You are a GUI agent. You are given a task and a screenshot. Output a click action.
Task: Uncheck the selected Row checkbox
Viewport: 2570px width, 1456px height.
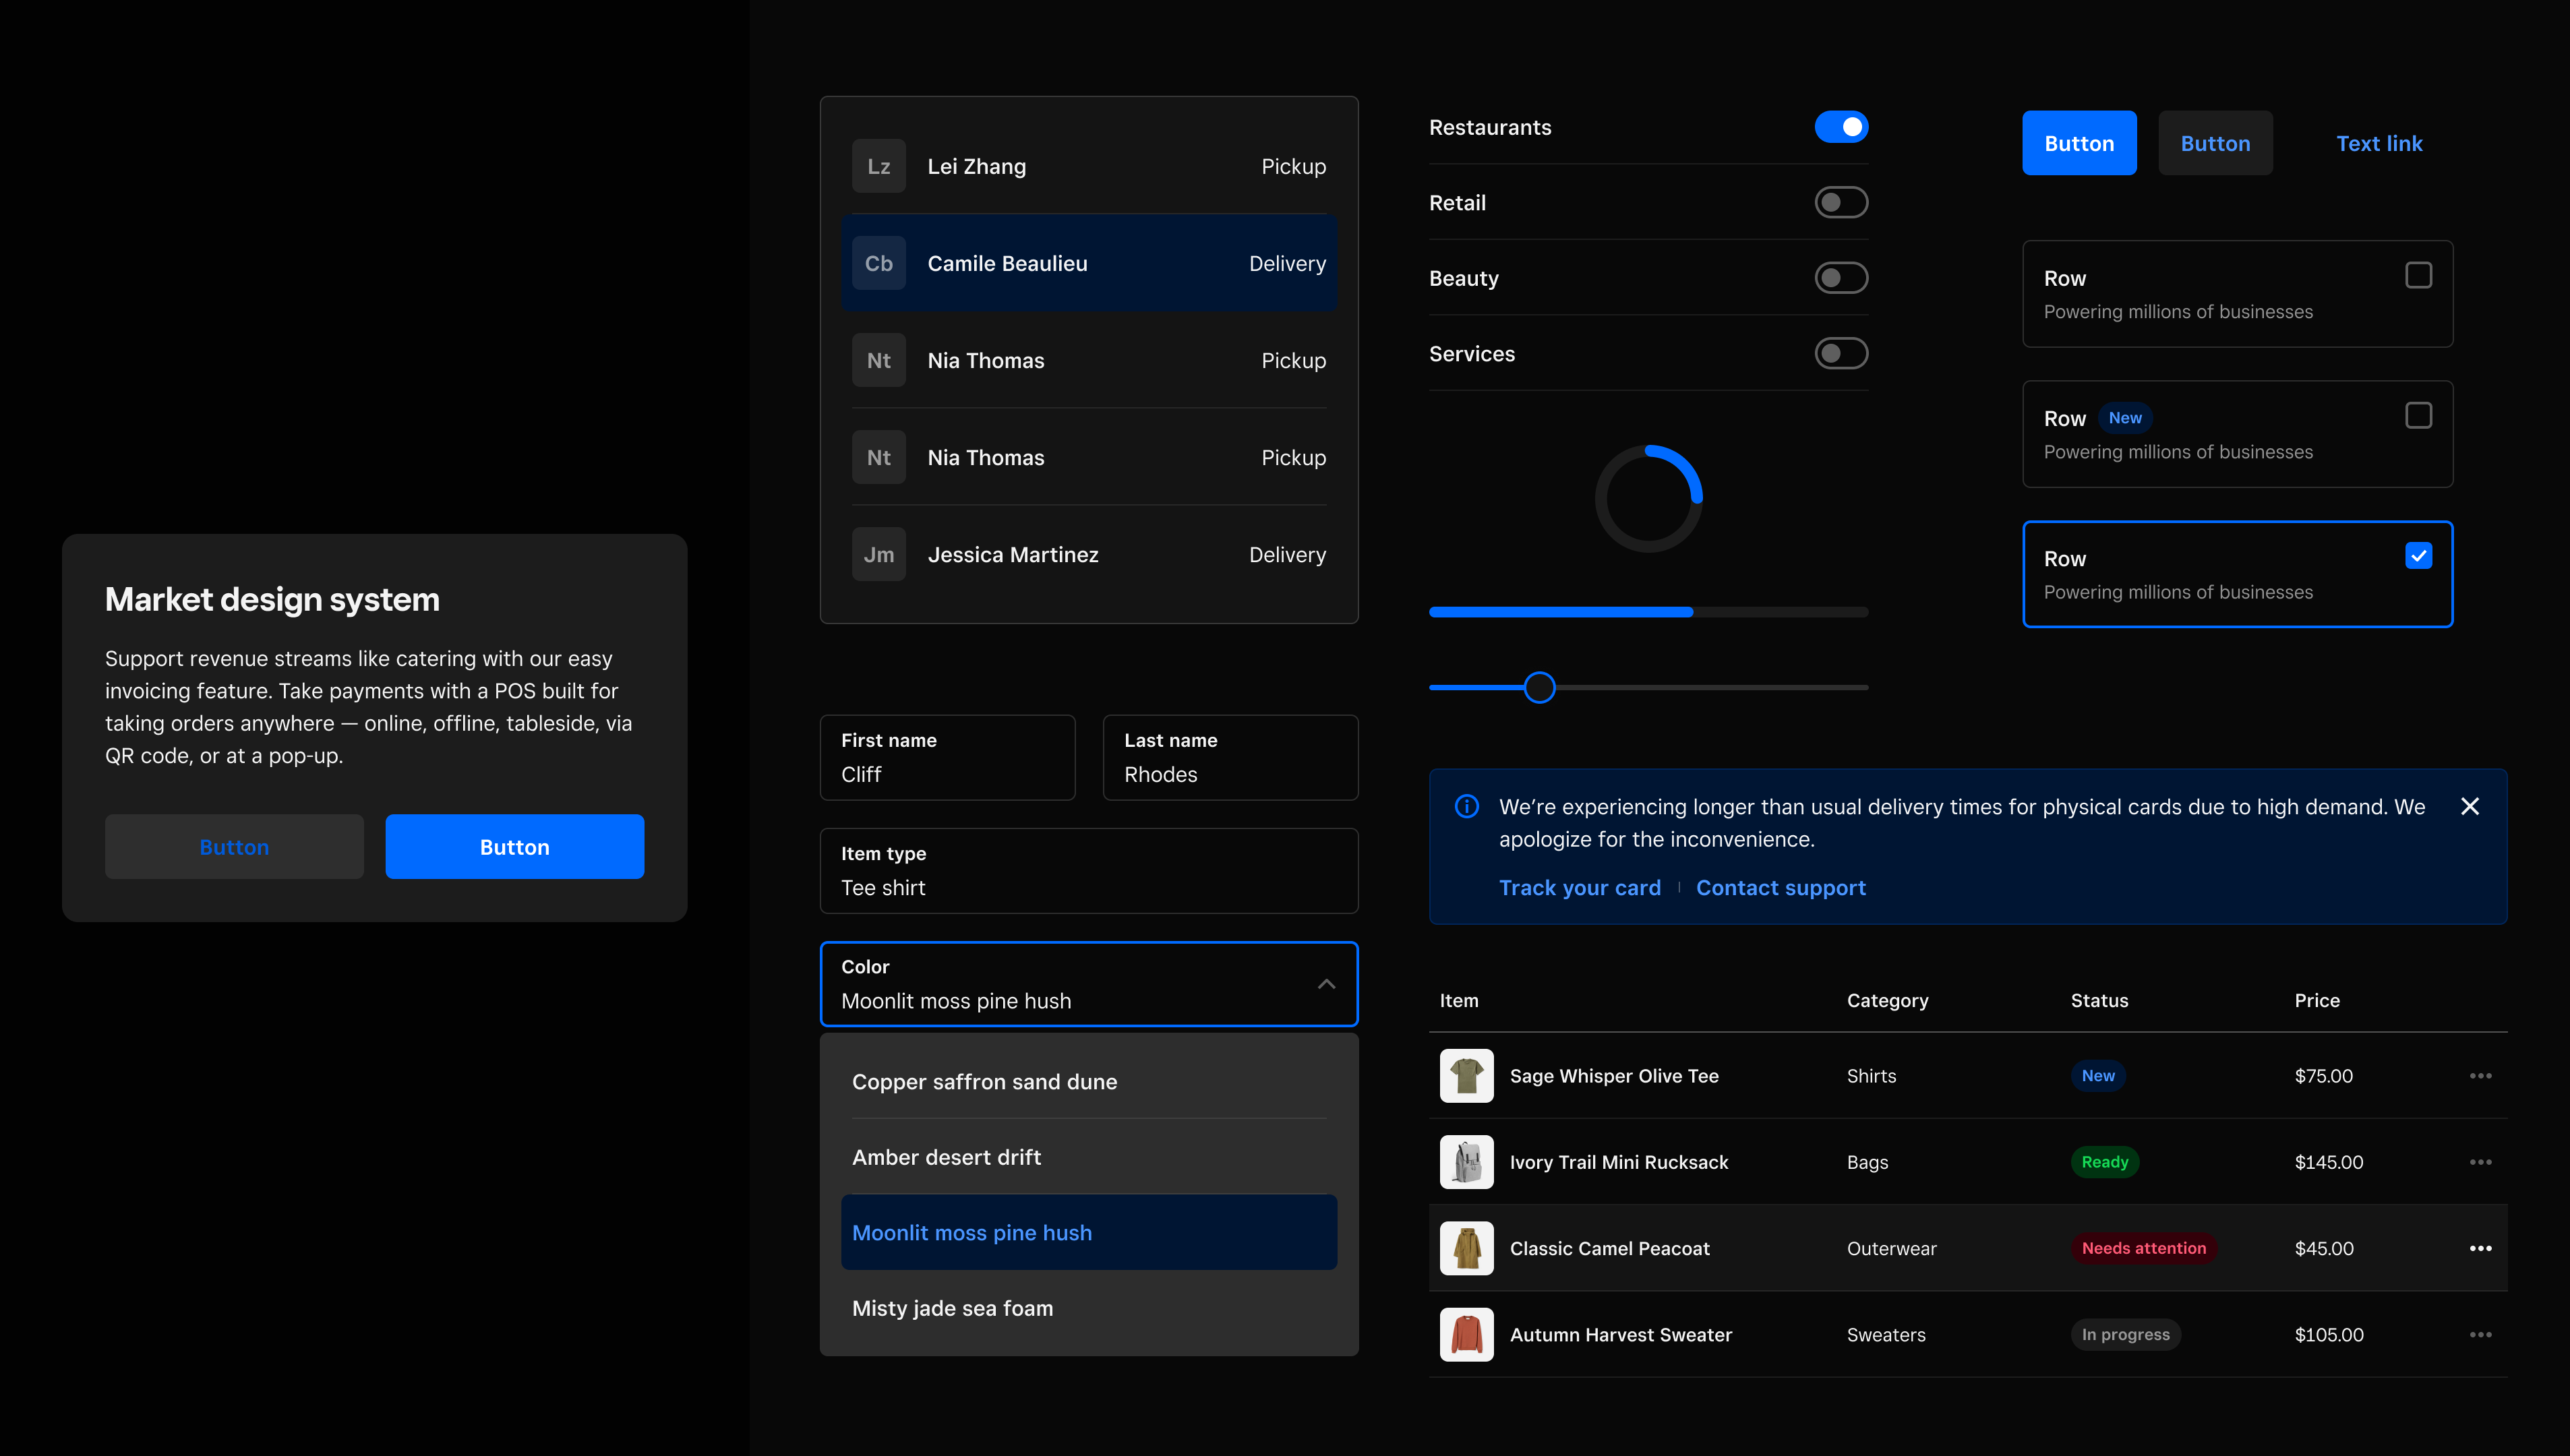(2419, 555)
